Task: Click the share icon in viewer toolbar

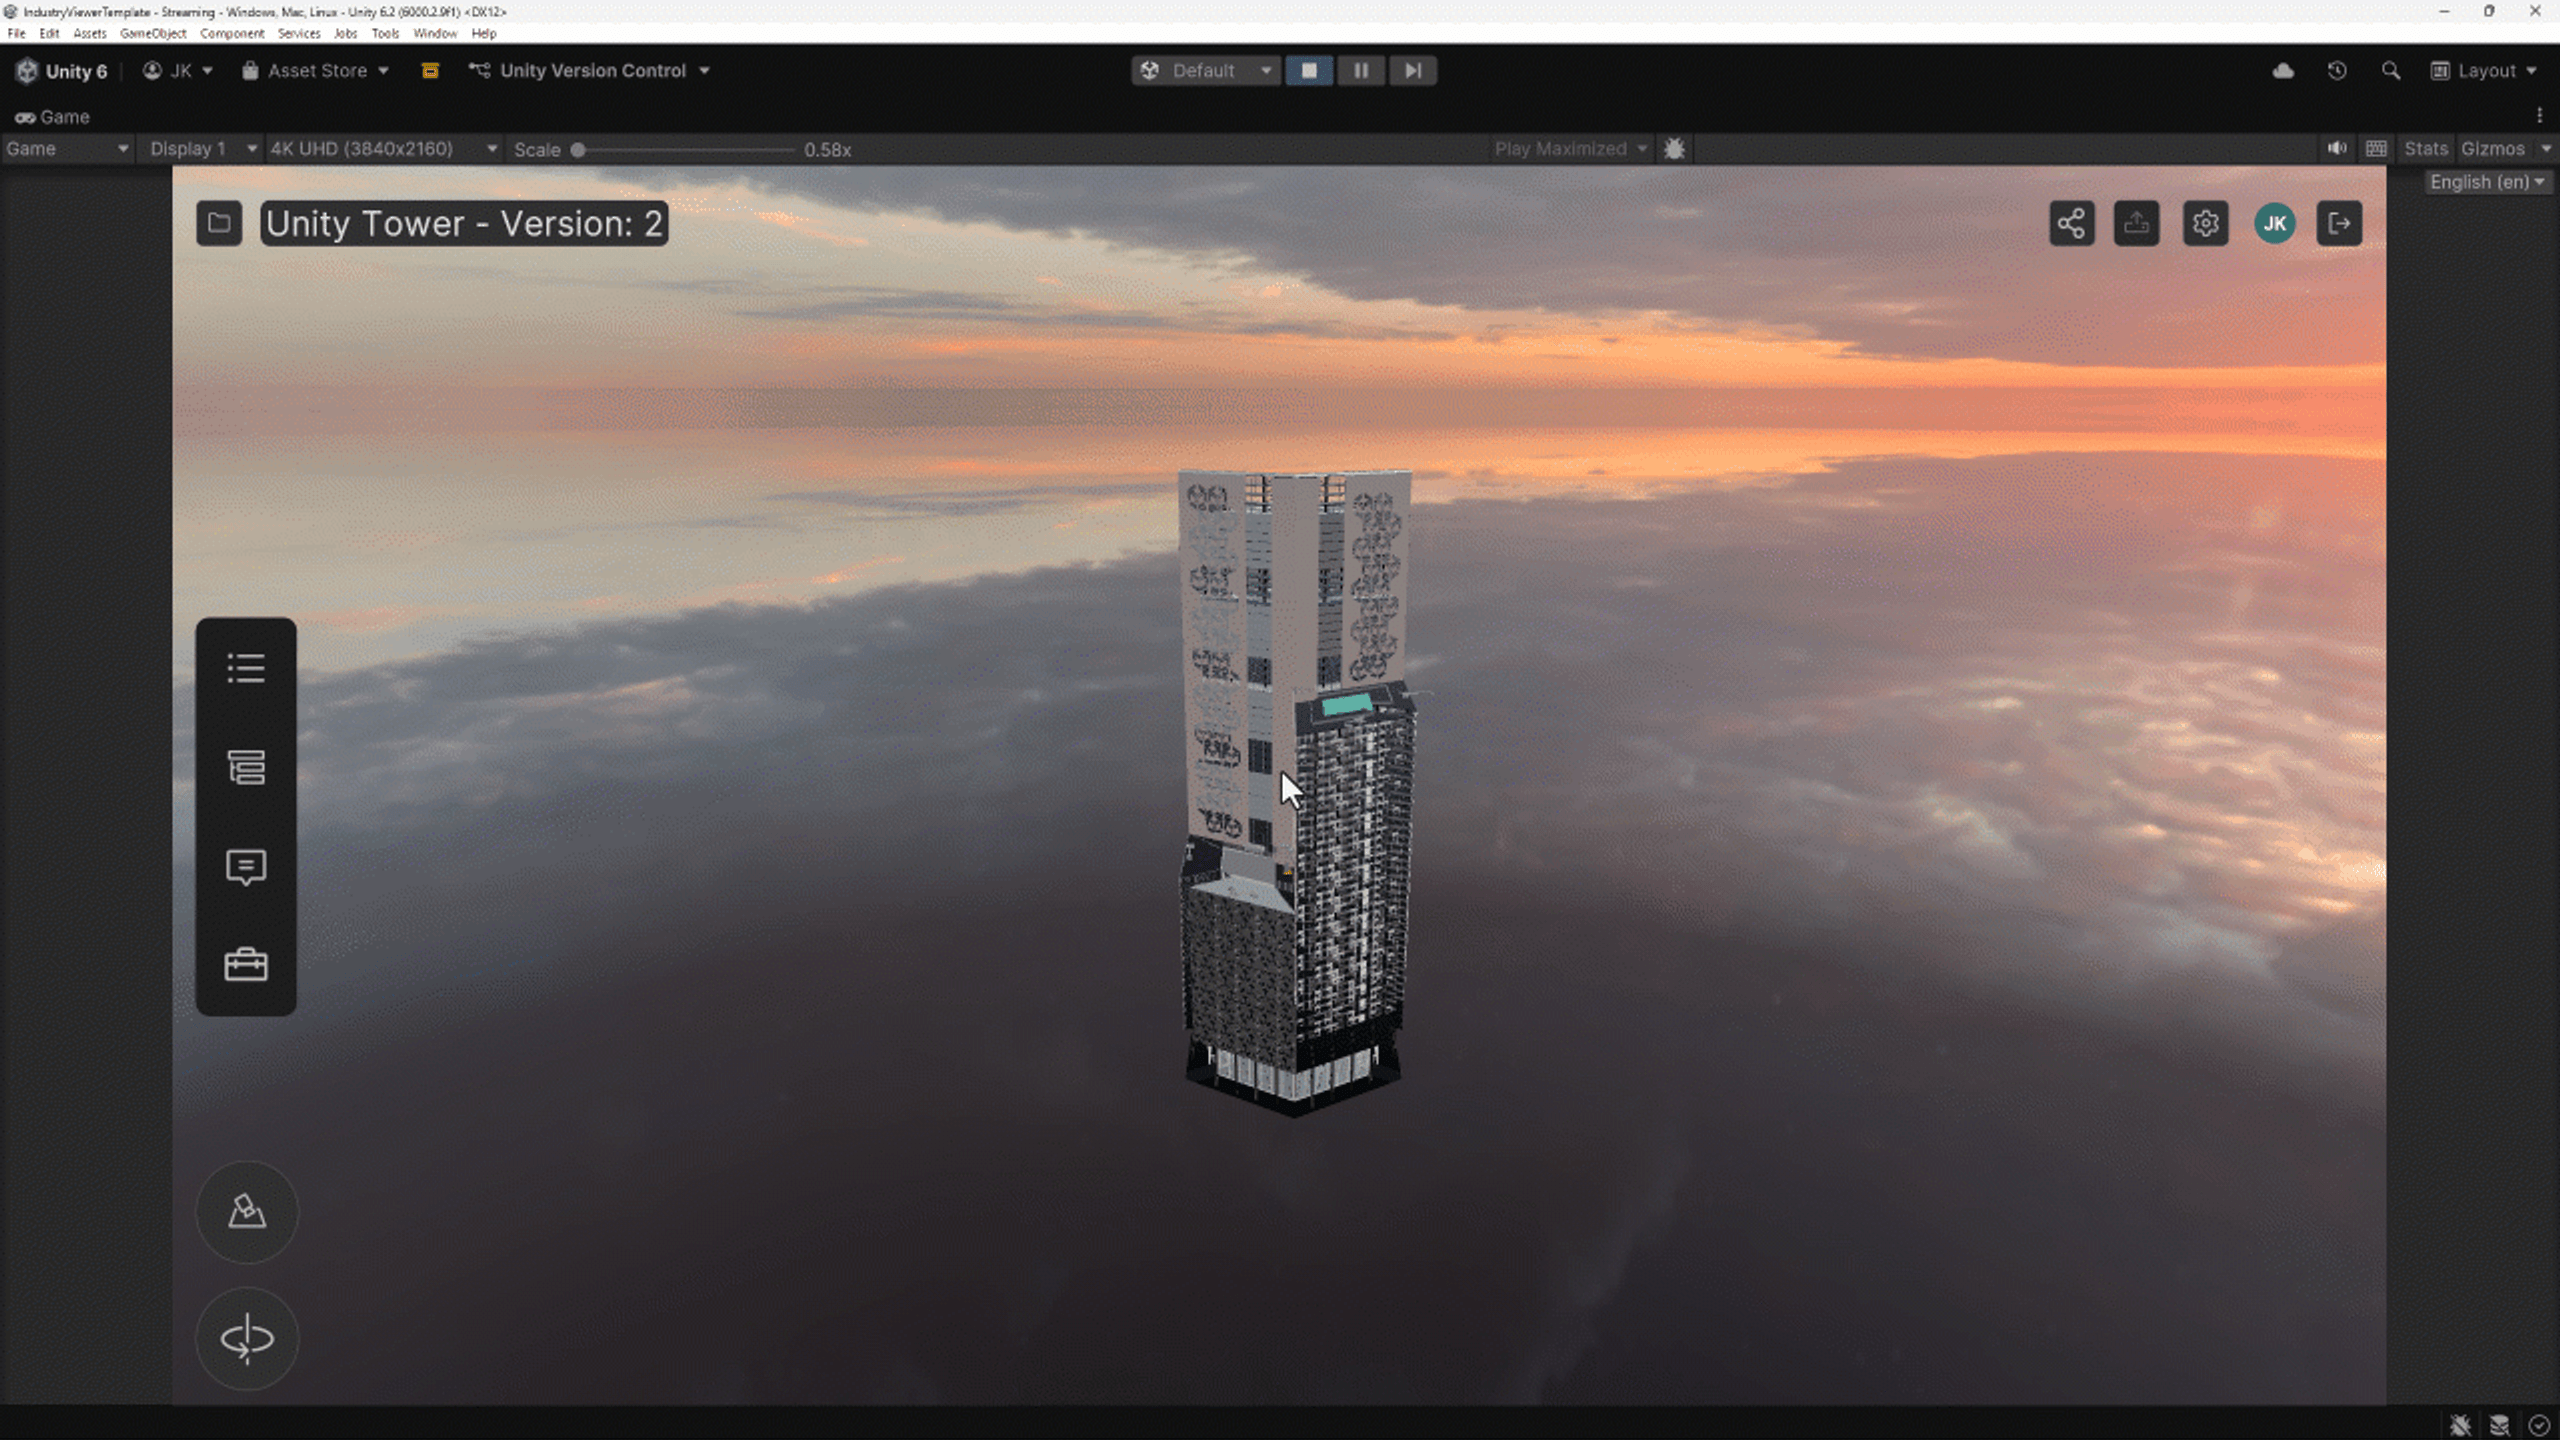Action: click(x=2071, y=223)
